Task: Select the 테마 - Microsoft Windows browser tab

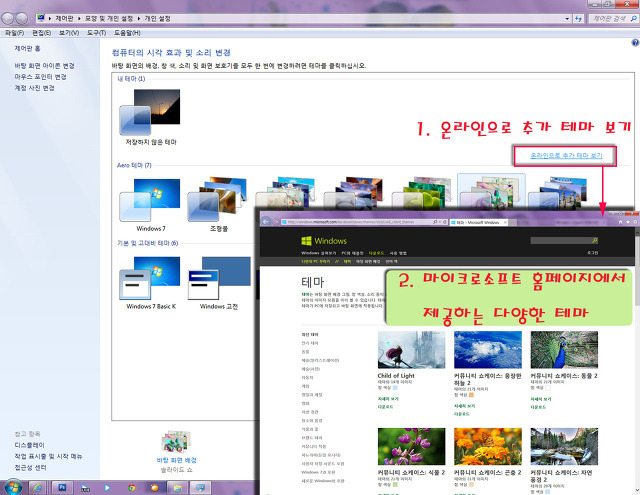Action: [x=478, y=222]
